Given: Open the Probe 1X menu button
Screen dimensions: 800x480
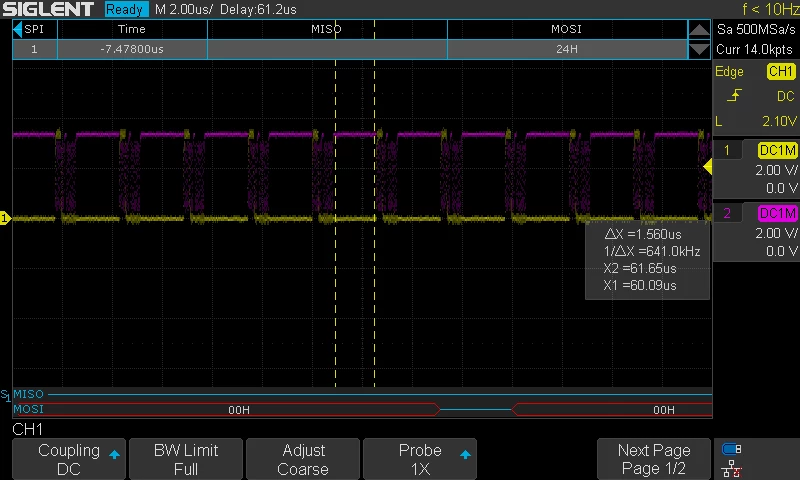Looking at the screenshot, I should point(420,459).
